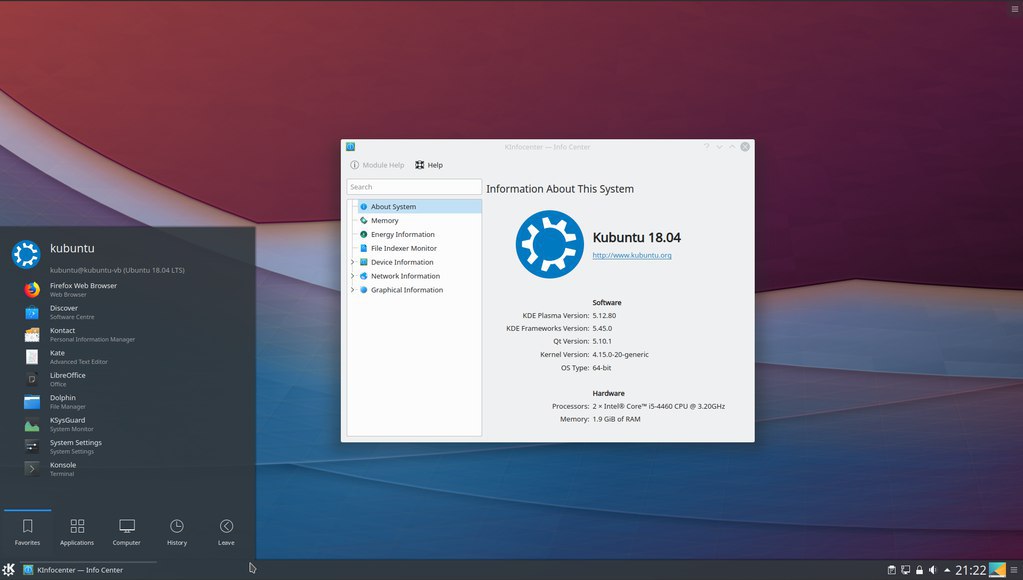1023x580 pixels.
Task: Click the KInfocenter window menu icon in title bar
Action: click(x=350, y=147)
